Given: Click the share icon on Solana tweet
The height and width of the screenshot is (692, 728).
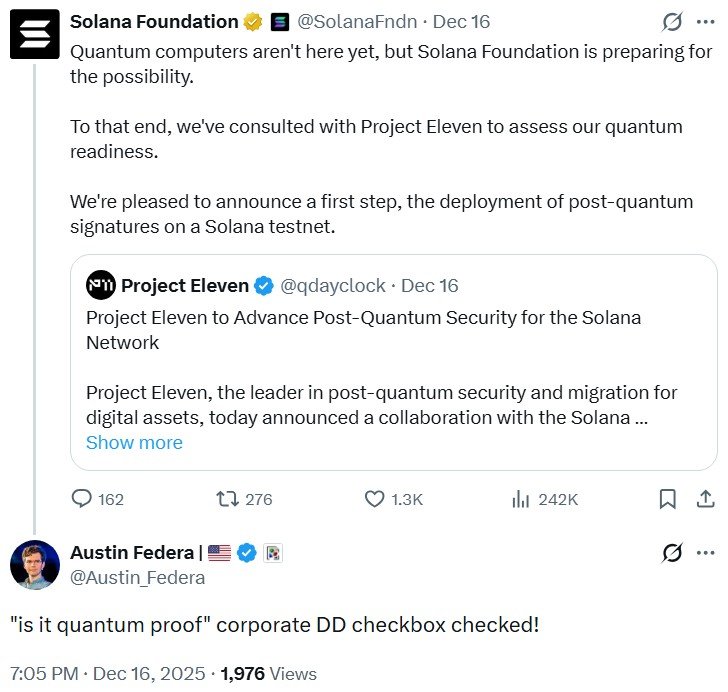Looking at the screenshot, I should (704, 498).
